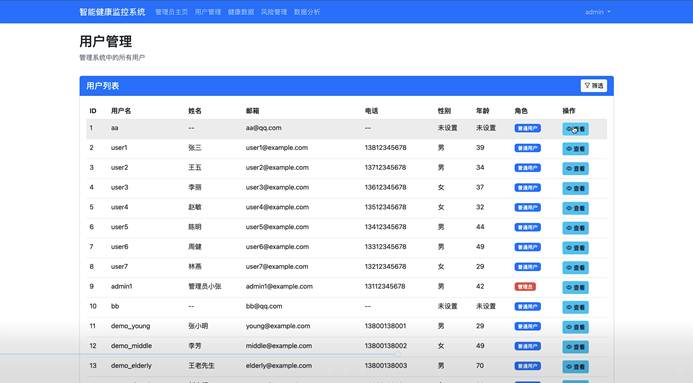The width and height of the screenshot is (693, 383).
Task: Click the 角色 column header
Action: pos(521,111)
